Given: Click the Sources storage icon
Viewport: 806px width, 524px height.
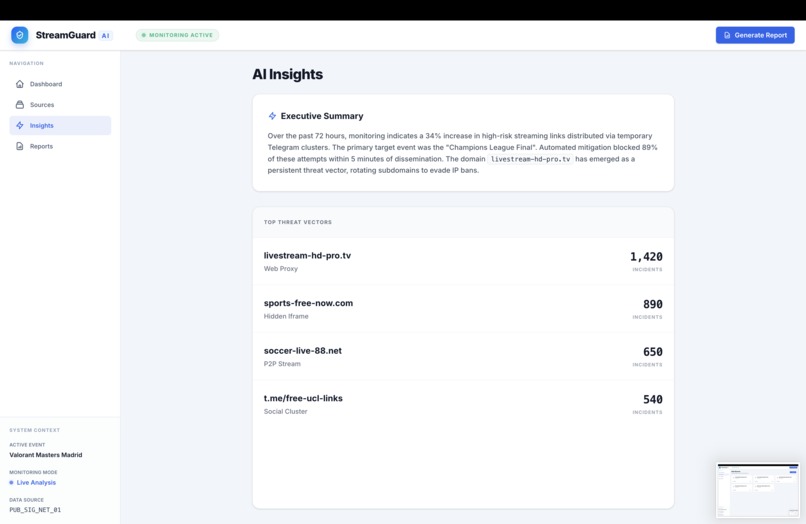Looking at the screenshot, I should 20,104.
